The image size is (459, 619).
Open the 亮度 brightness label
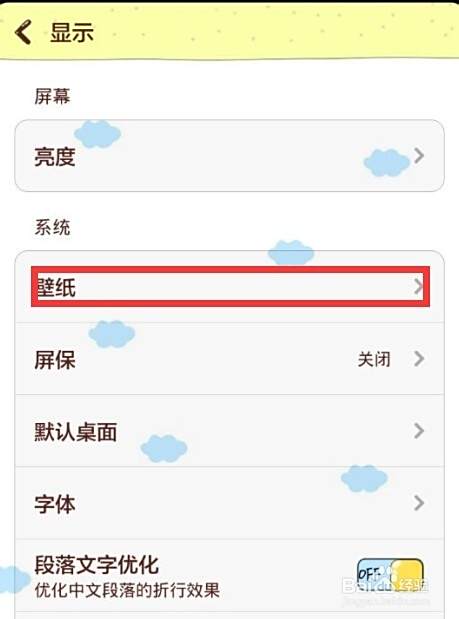(x=55, y=157)
